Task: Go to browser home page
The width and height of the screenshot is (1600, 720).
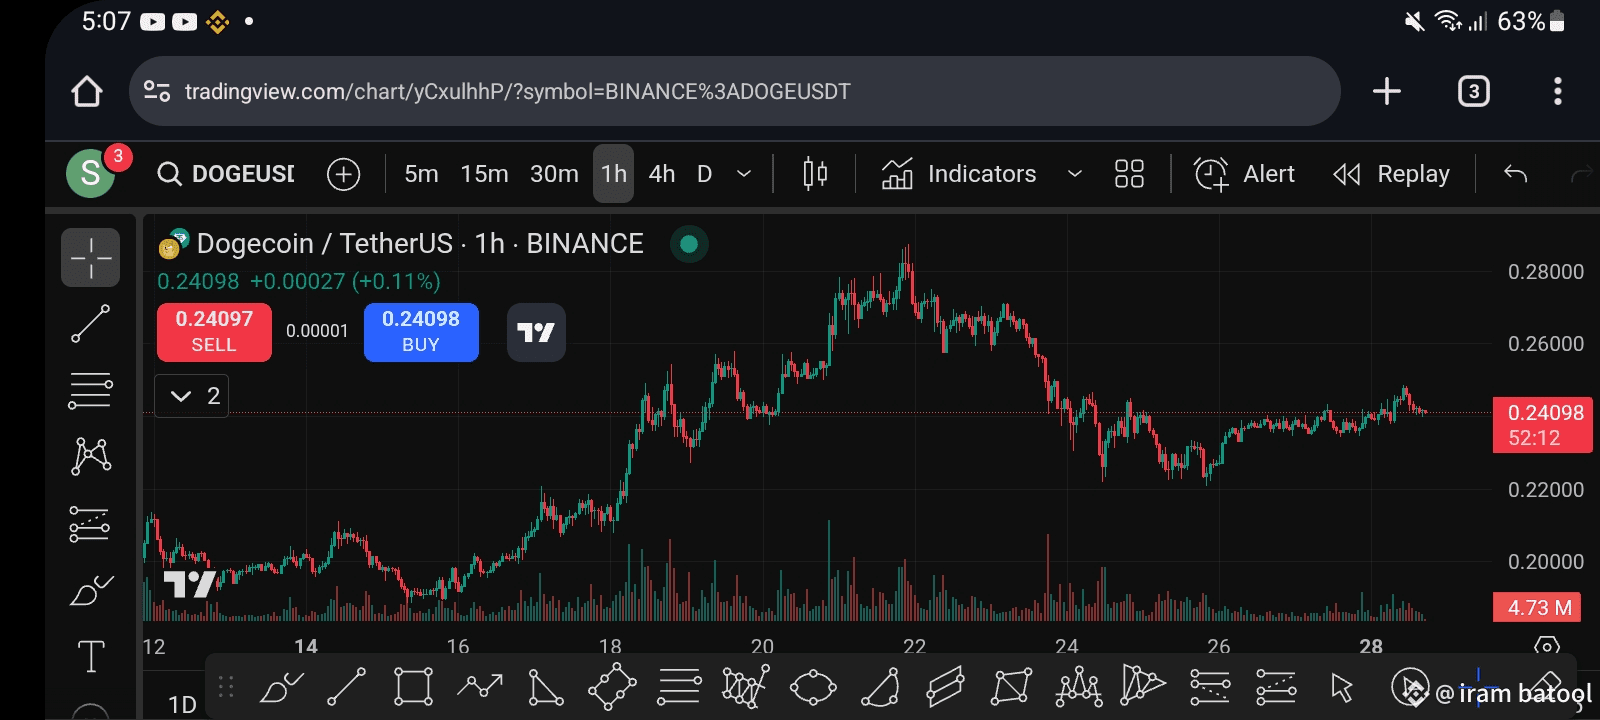Action: (x=87, y=91)
